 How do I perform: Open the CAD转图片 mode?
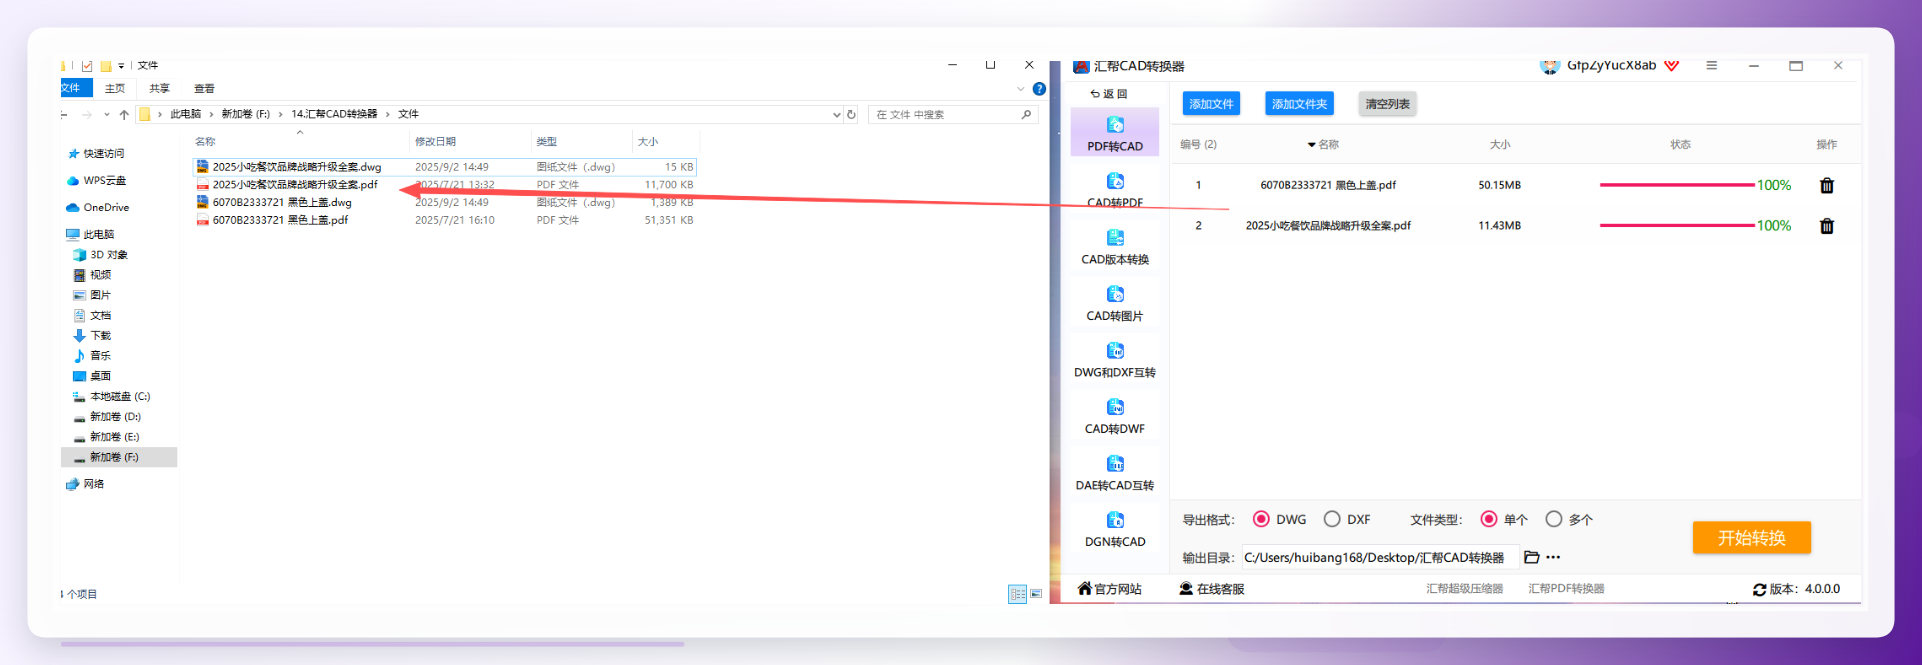1114,304
